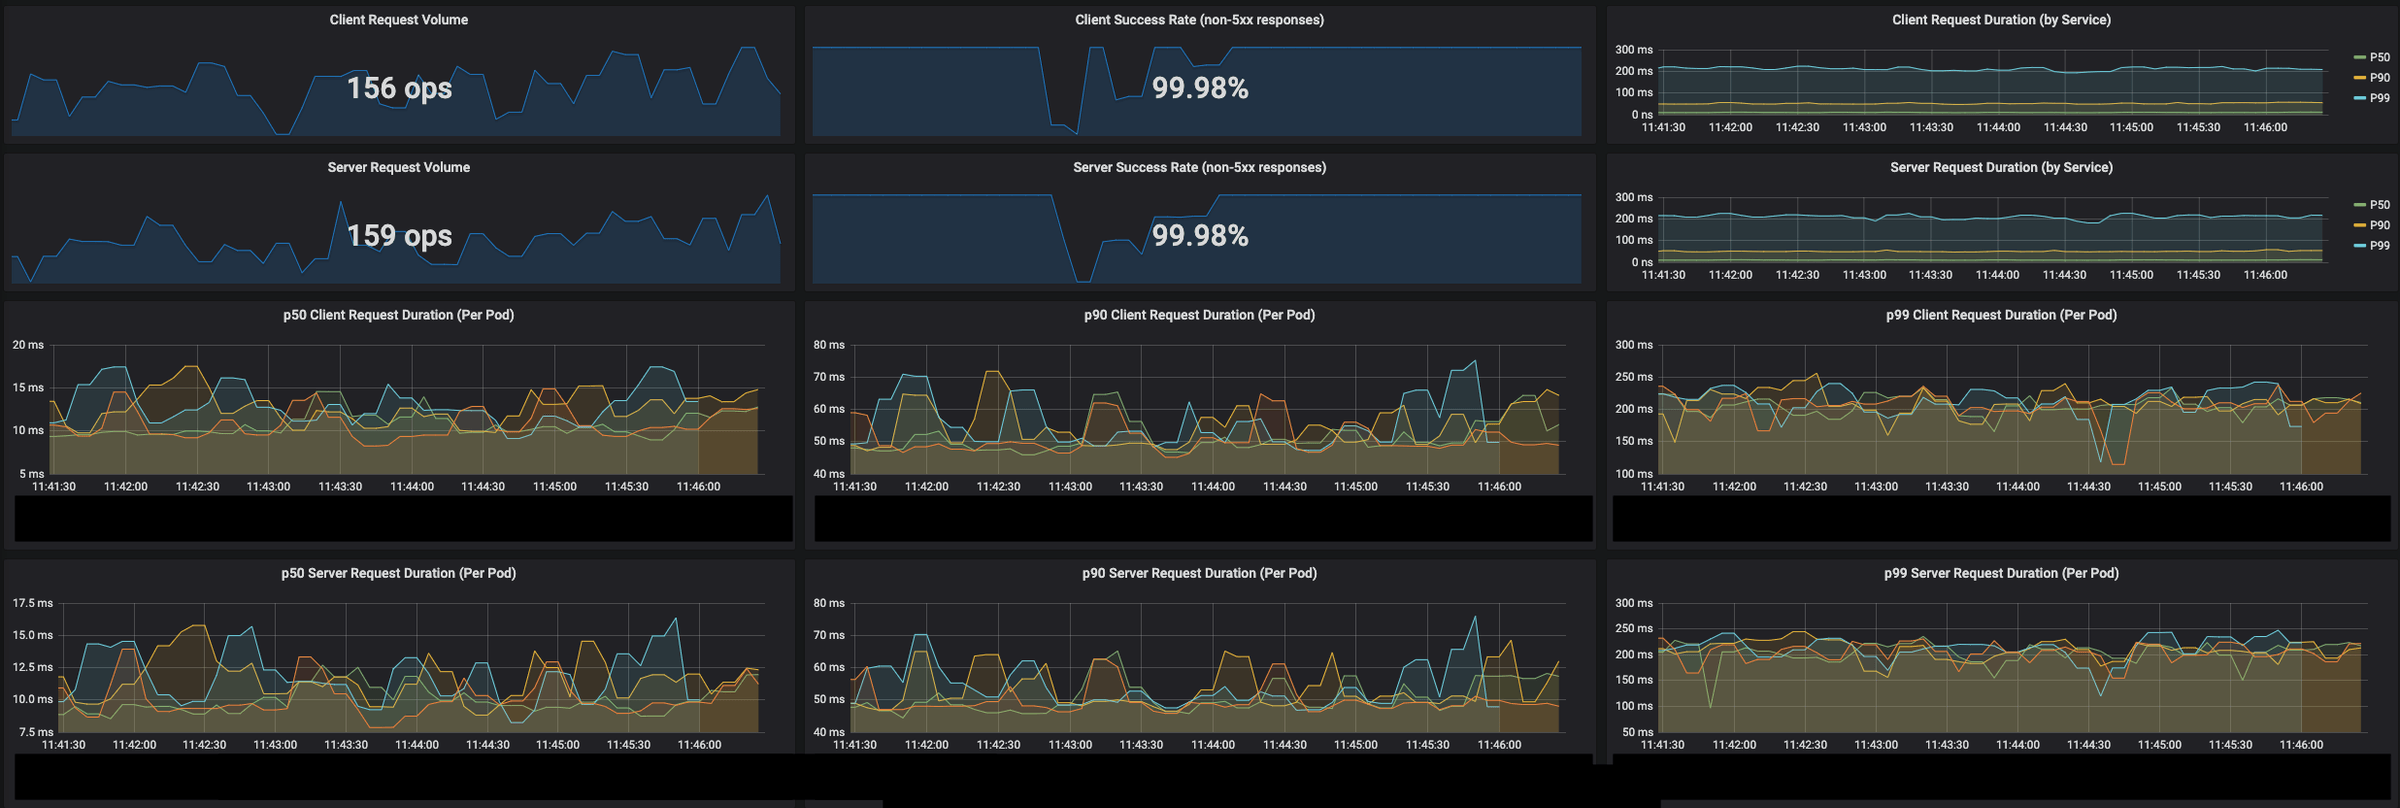Open Server Success Rate (non-5xx responses) title menu
Viewport: 2400px width, 808px height.
1199,168
